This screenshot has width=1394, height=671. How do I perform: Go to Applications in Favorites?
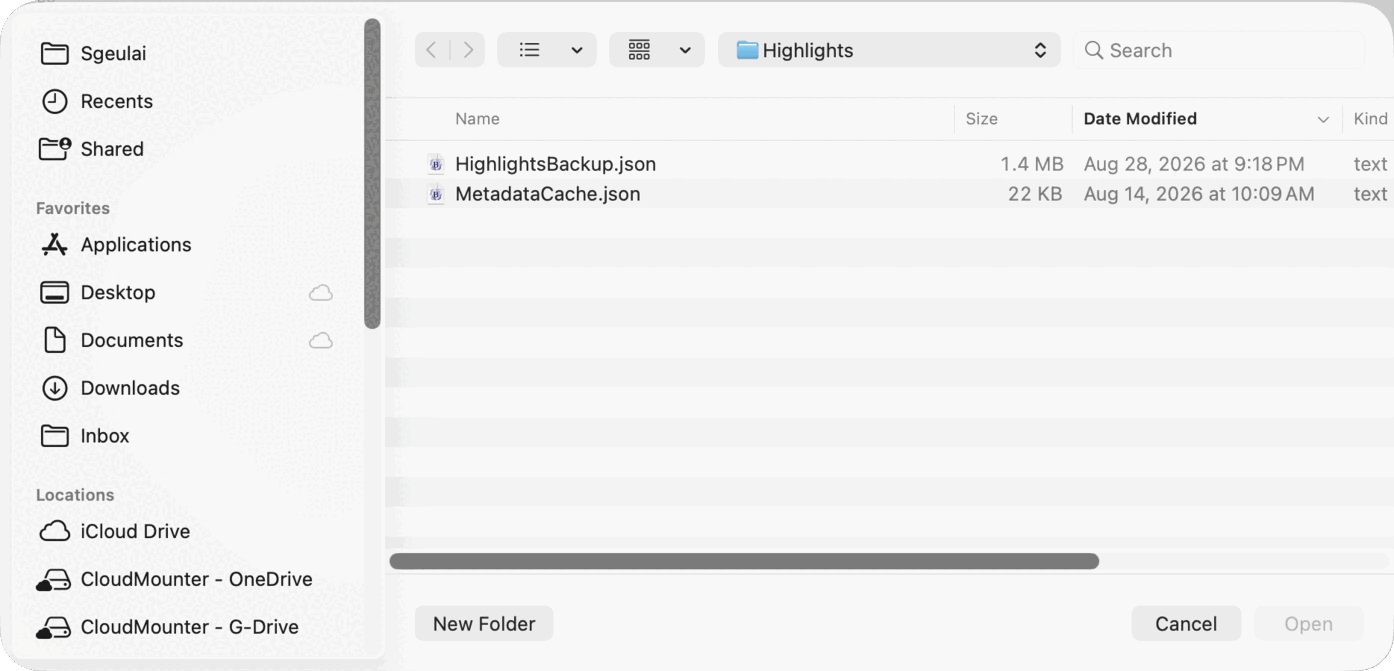(115, 245)
